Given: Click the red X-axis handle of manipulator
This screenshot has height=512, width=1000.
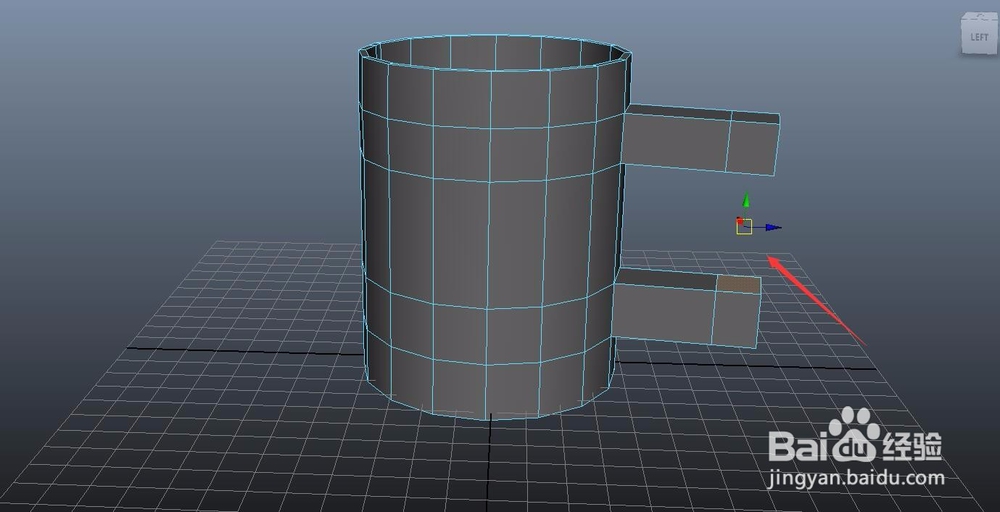Looking at the screenshot, I should tap(740, 221).
